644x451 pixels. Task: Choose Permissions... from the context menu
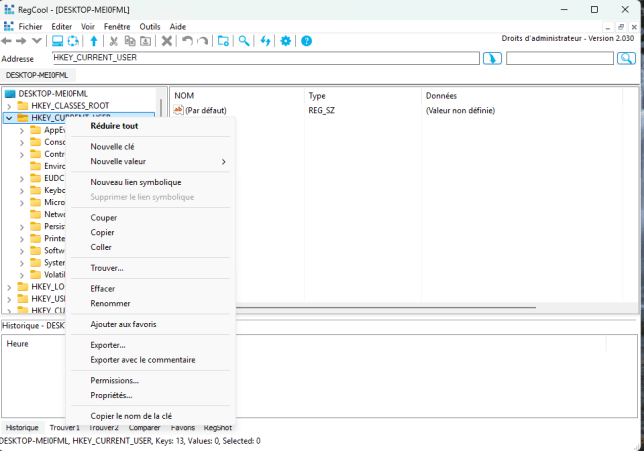pos(114,380)
